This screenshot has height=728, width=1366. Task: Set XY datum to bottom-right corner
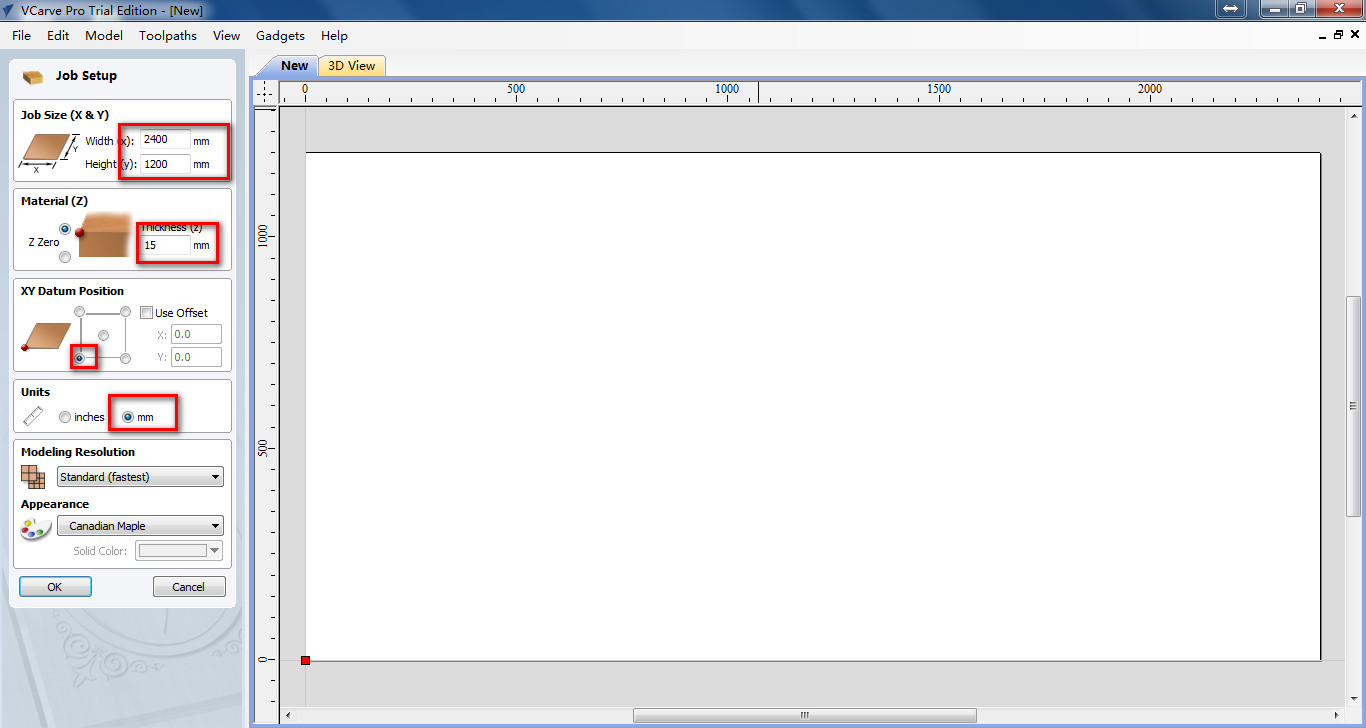125,358
